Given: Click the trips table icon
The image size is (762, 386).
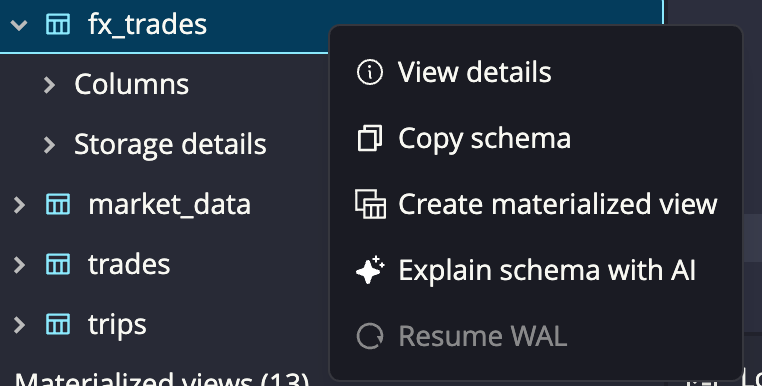Looking at the screenshot, I should [x=58, y=324].
